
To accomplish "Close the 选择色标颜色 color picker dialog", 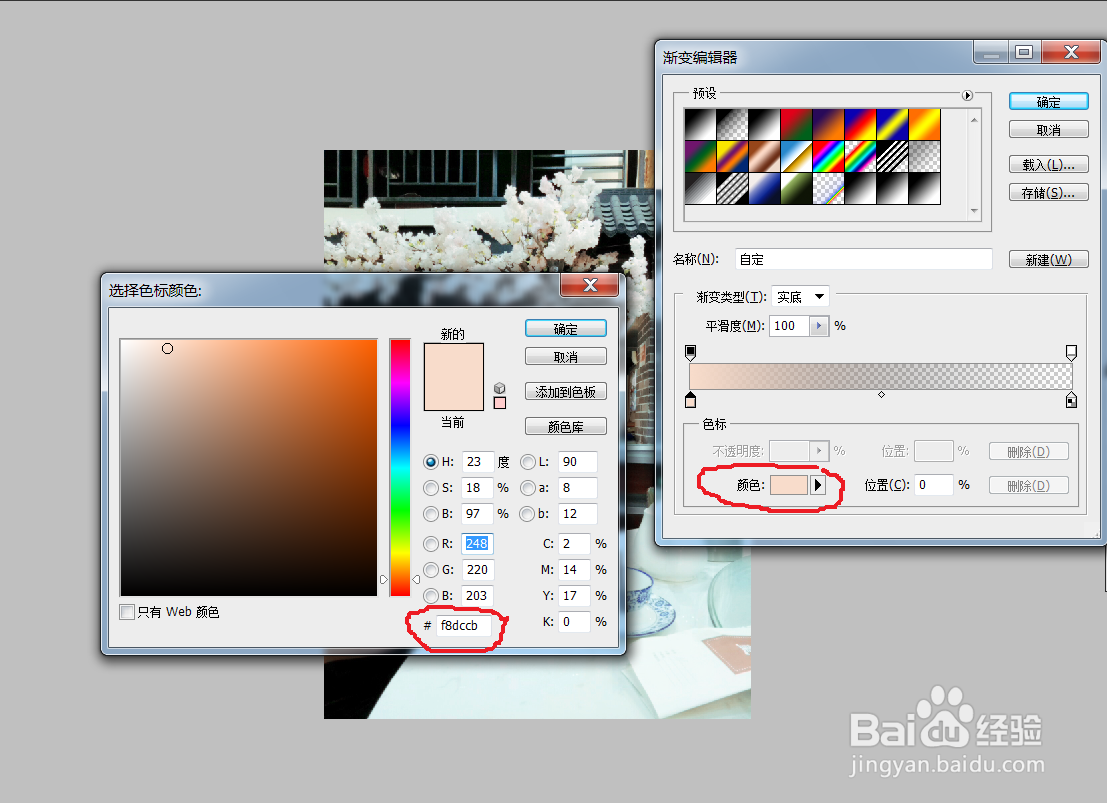I will pos(590,285).
